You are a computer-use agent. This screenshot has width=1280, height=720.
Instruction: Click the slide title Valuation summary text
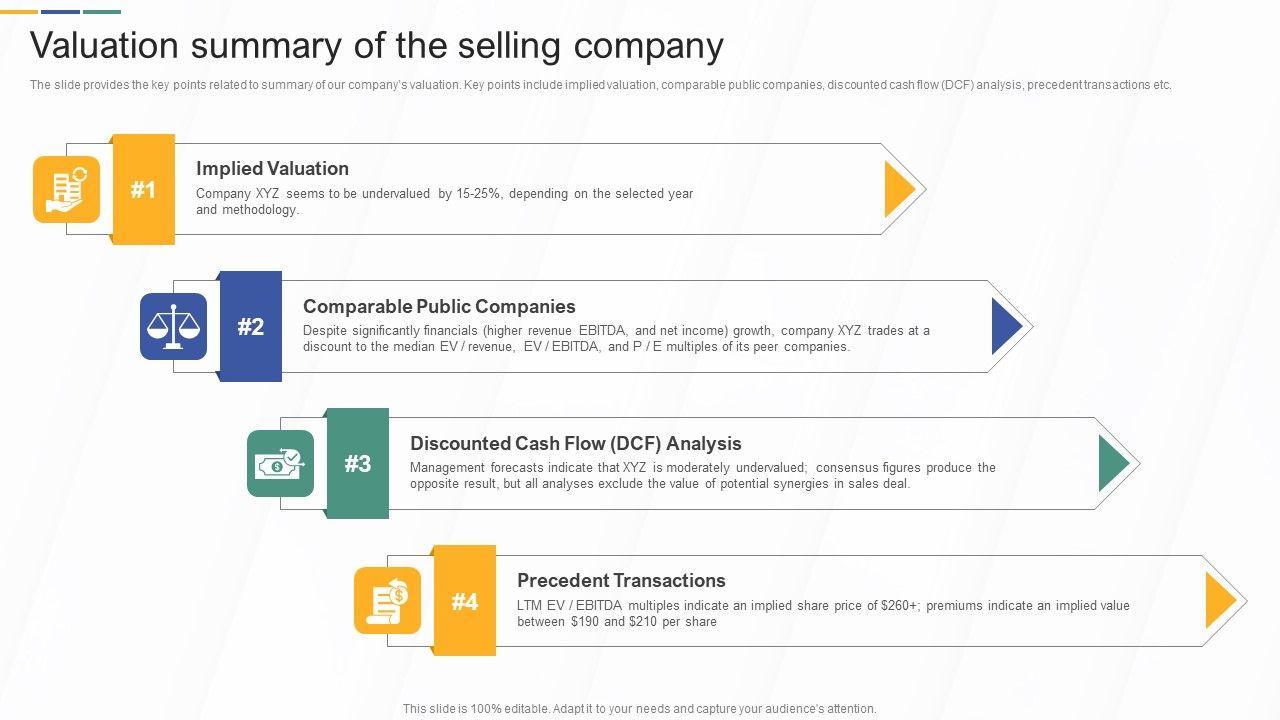click(x=377, y=46)
